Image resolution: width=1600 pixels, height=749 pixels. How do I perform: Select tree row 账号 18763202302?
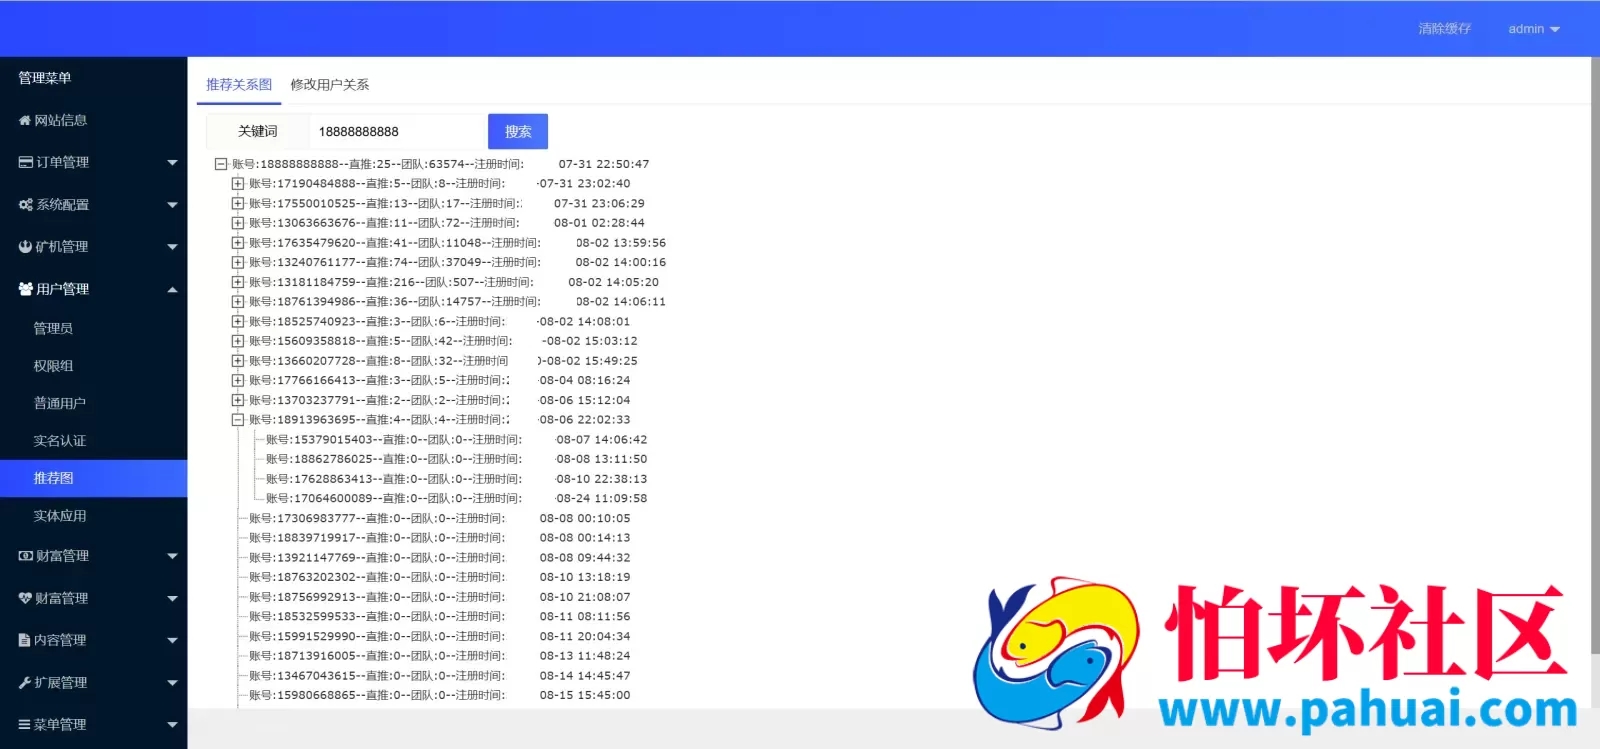pyautogui.click(x=440, y=577)
